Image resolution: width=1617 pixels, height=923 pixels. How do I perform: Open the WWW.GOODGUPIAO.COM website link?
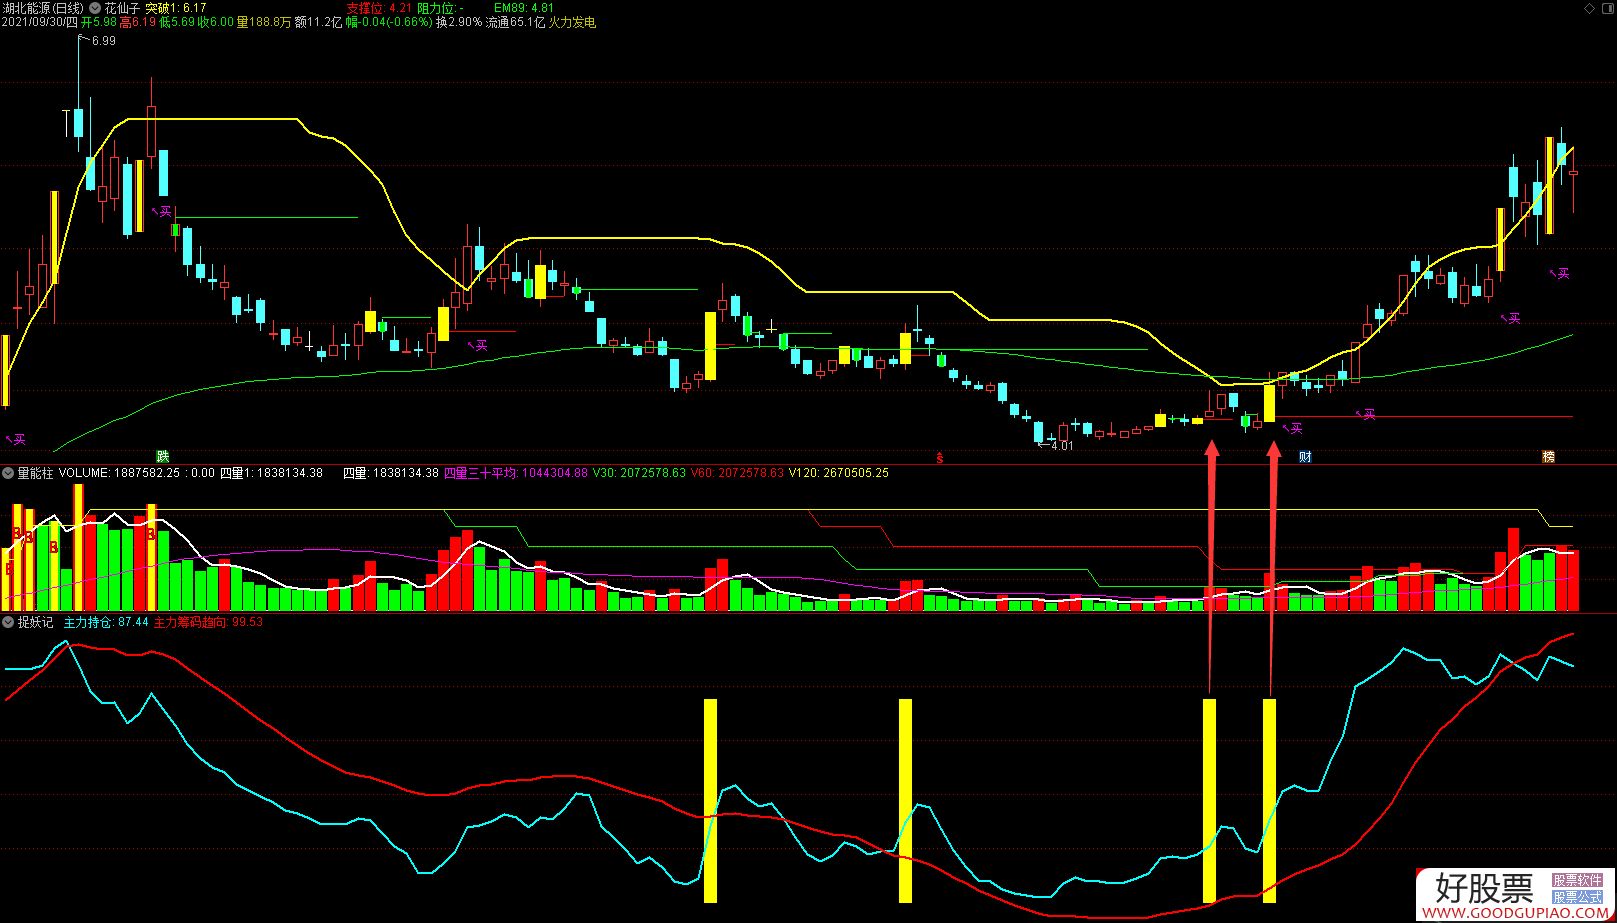click(x=1512, y=913)
